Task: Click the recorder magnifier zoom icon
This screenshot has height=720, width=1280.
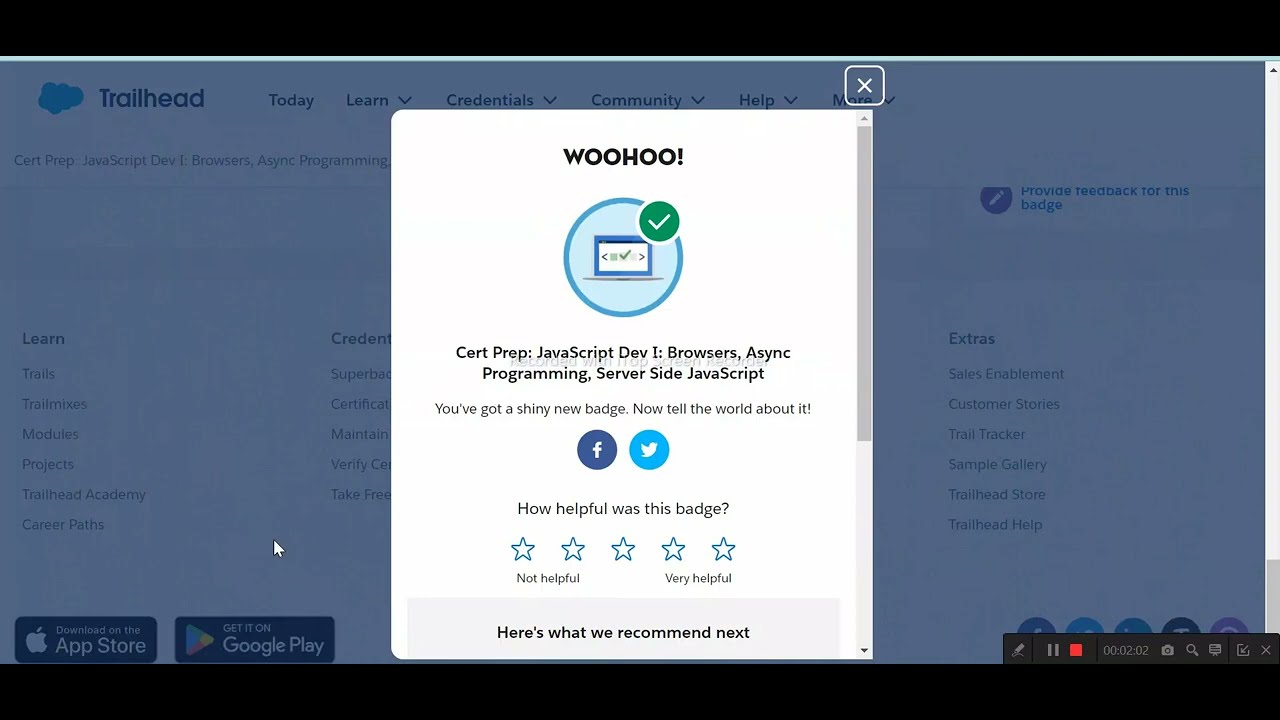Action: coord(1192,650)
